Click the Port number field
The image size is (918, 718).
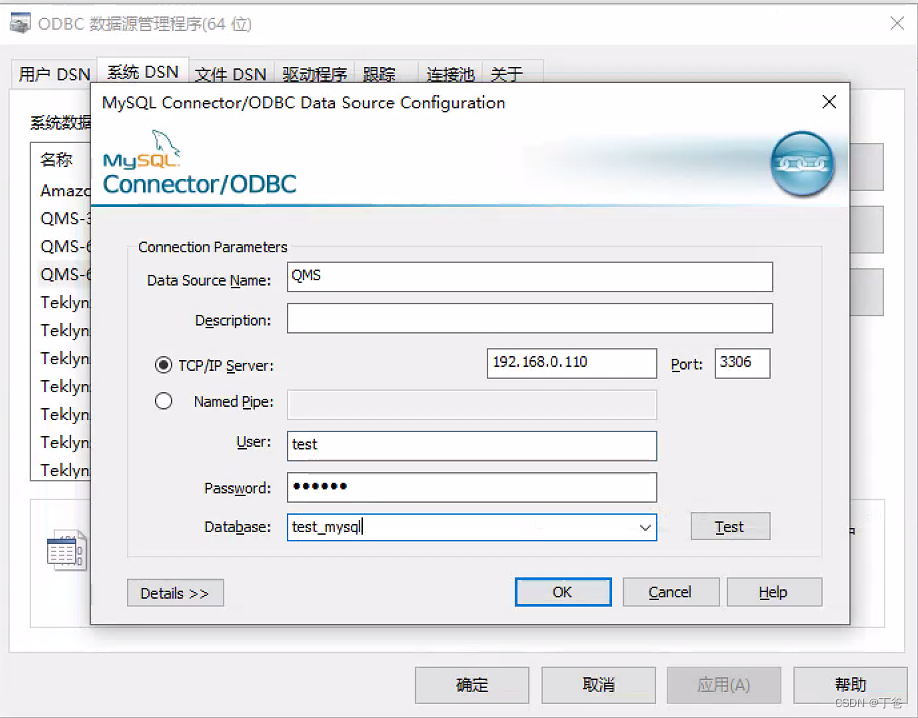741,363
